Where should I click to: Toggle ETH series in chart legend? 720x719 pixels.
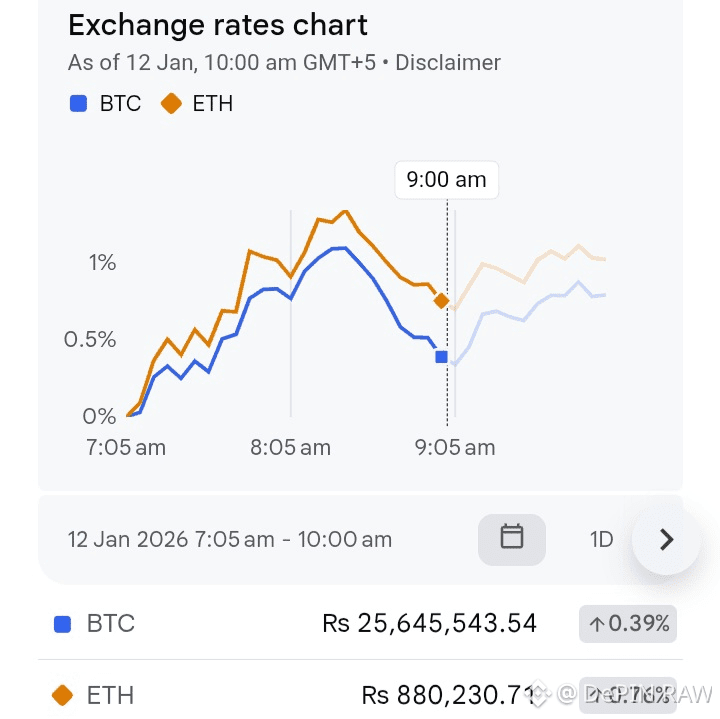(212, 103)
